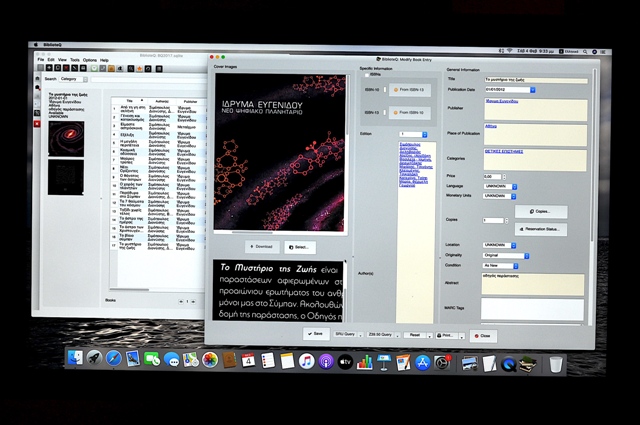640x425 pixels.
Task: Click the Reset button
Action: 414,335
